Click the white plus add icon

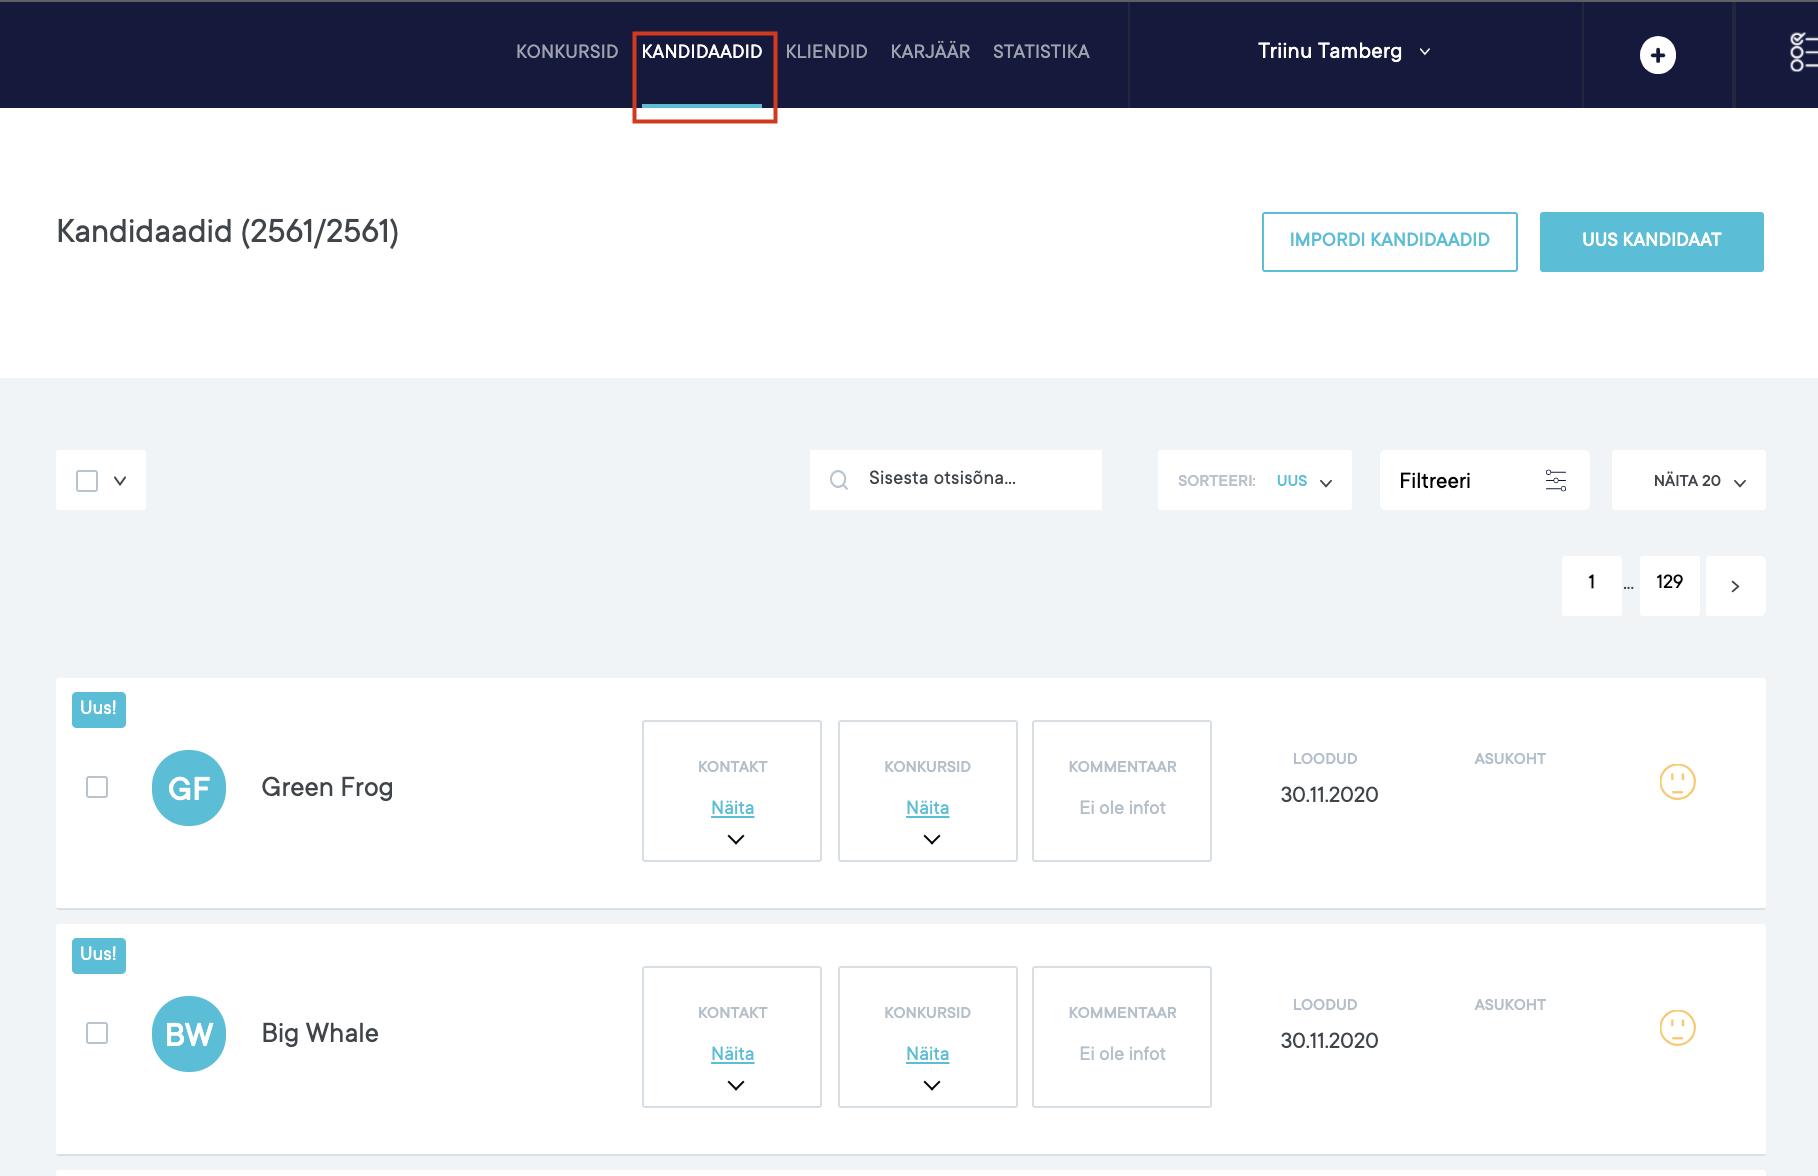(x=1657, y=55)
